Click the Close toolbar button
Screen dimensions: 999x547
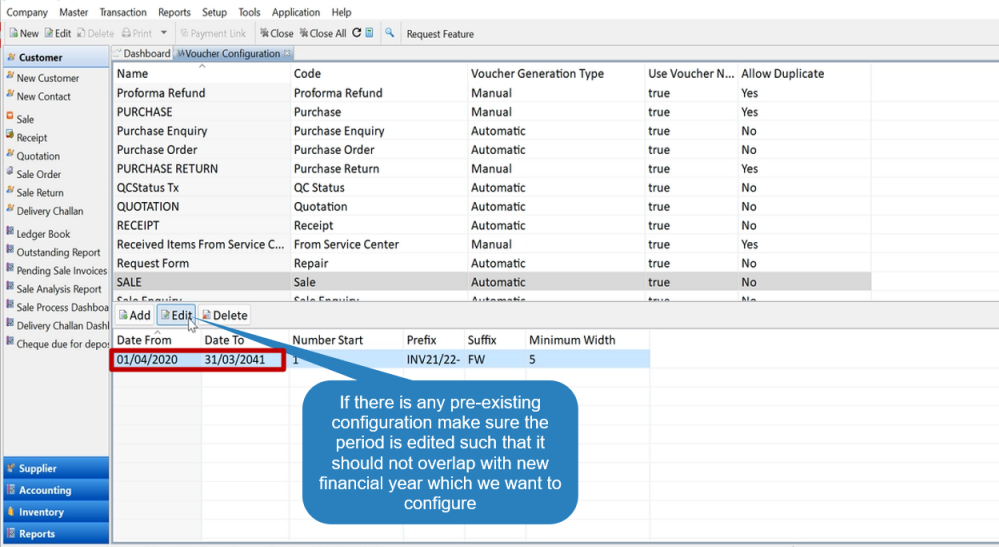click(x=277, y=33)
